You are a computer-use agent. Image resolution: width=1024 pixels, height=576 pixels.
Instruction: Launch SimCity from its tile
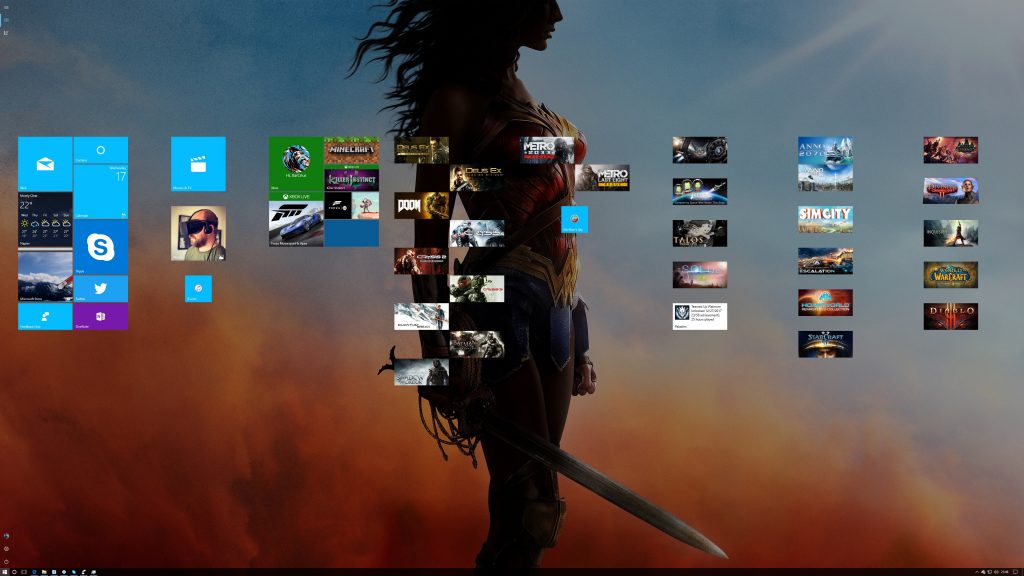pyautogui.click(x=825, y=219)
